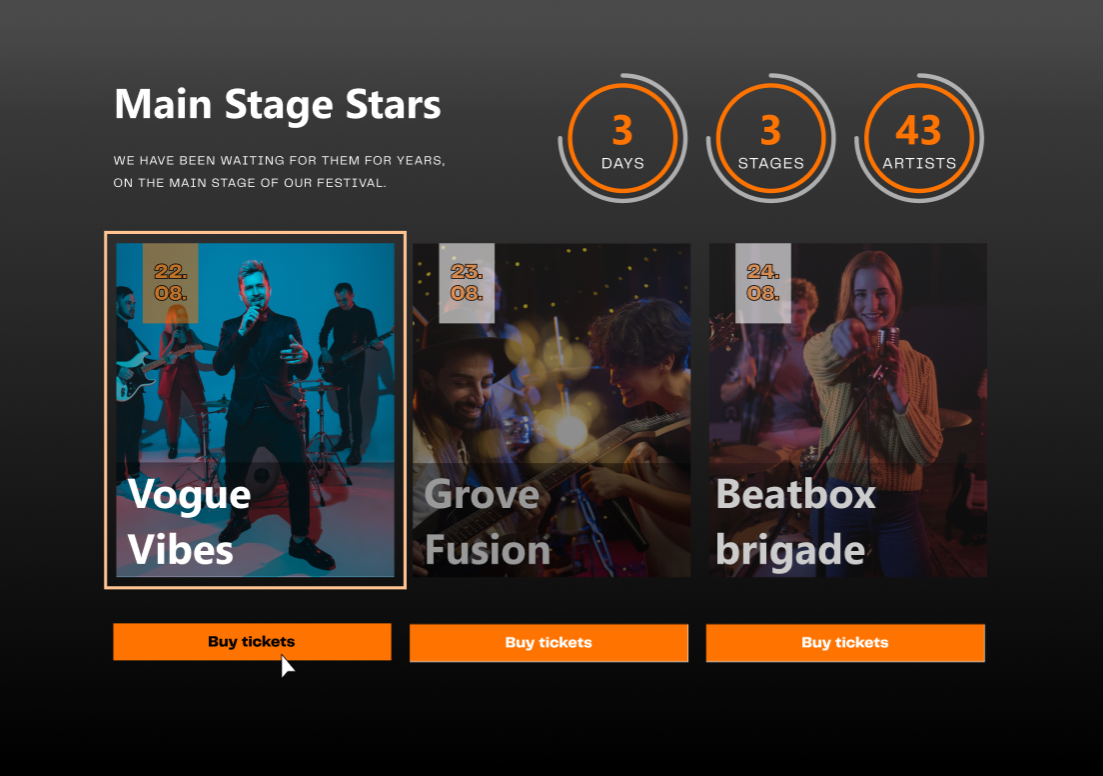Click the 3 DAYS circular counter

coord(623,138)
